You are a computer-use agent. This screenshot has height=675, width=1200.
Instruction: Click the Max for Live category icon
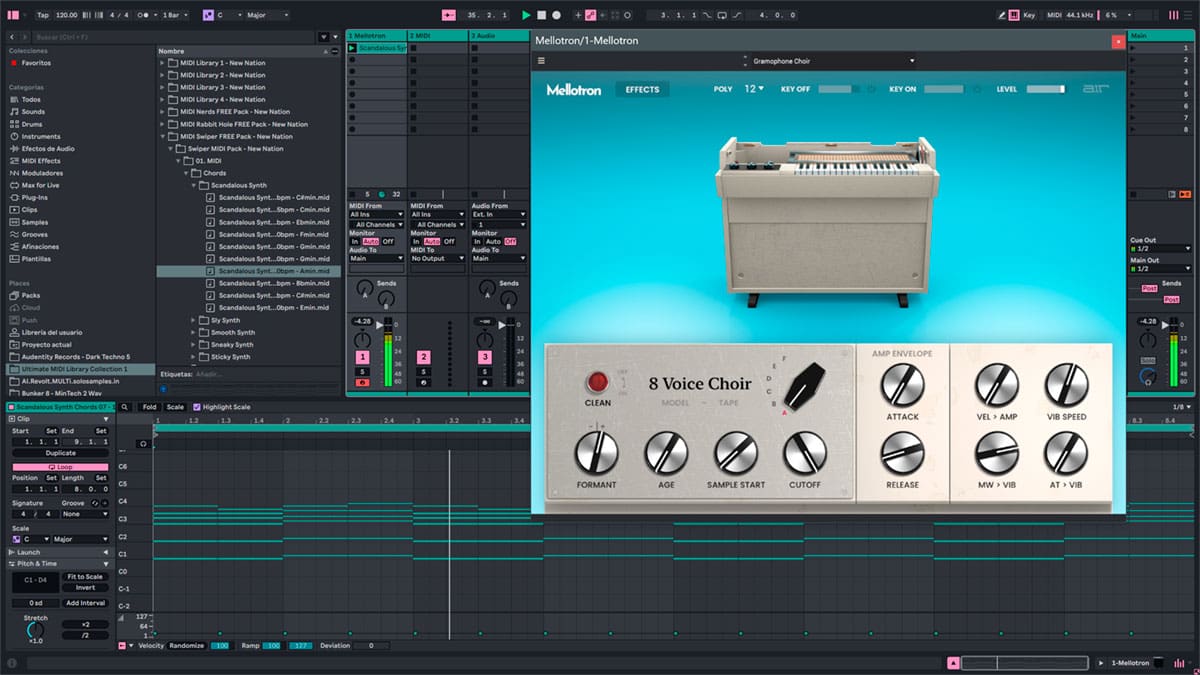(13, 185)
